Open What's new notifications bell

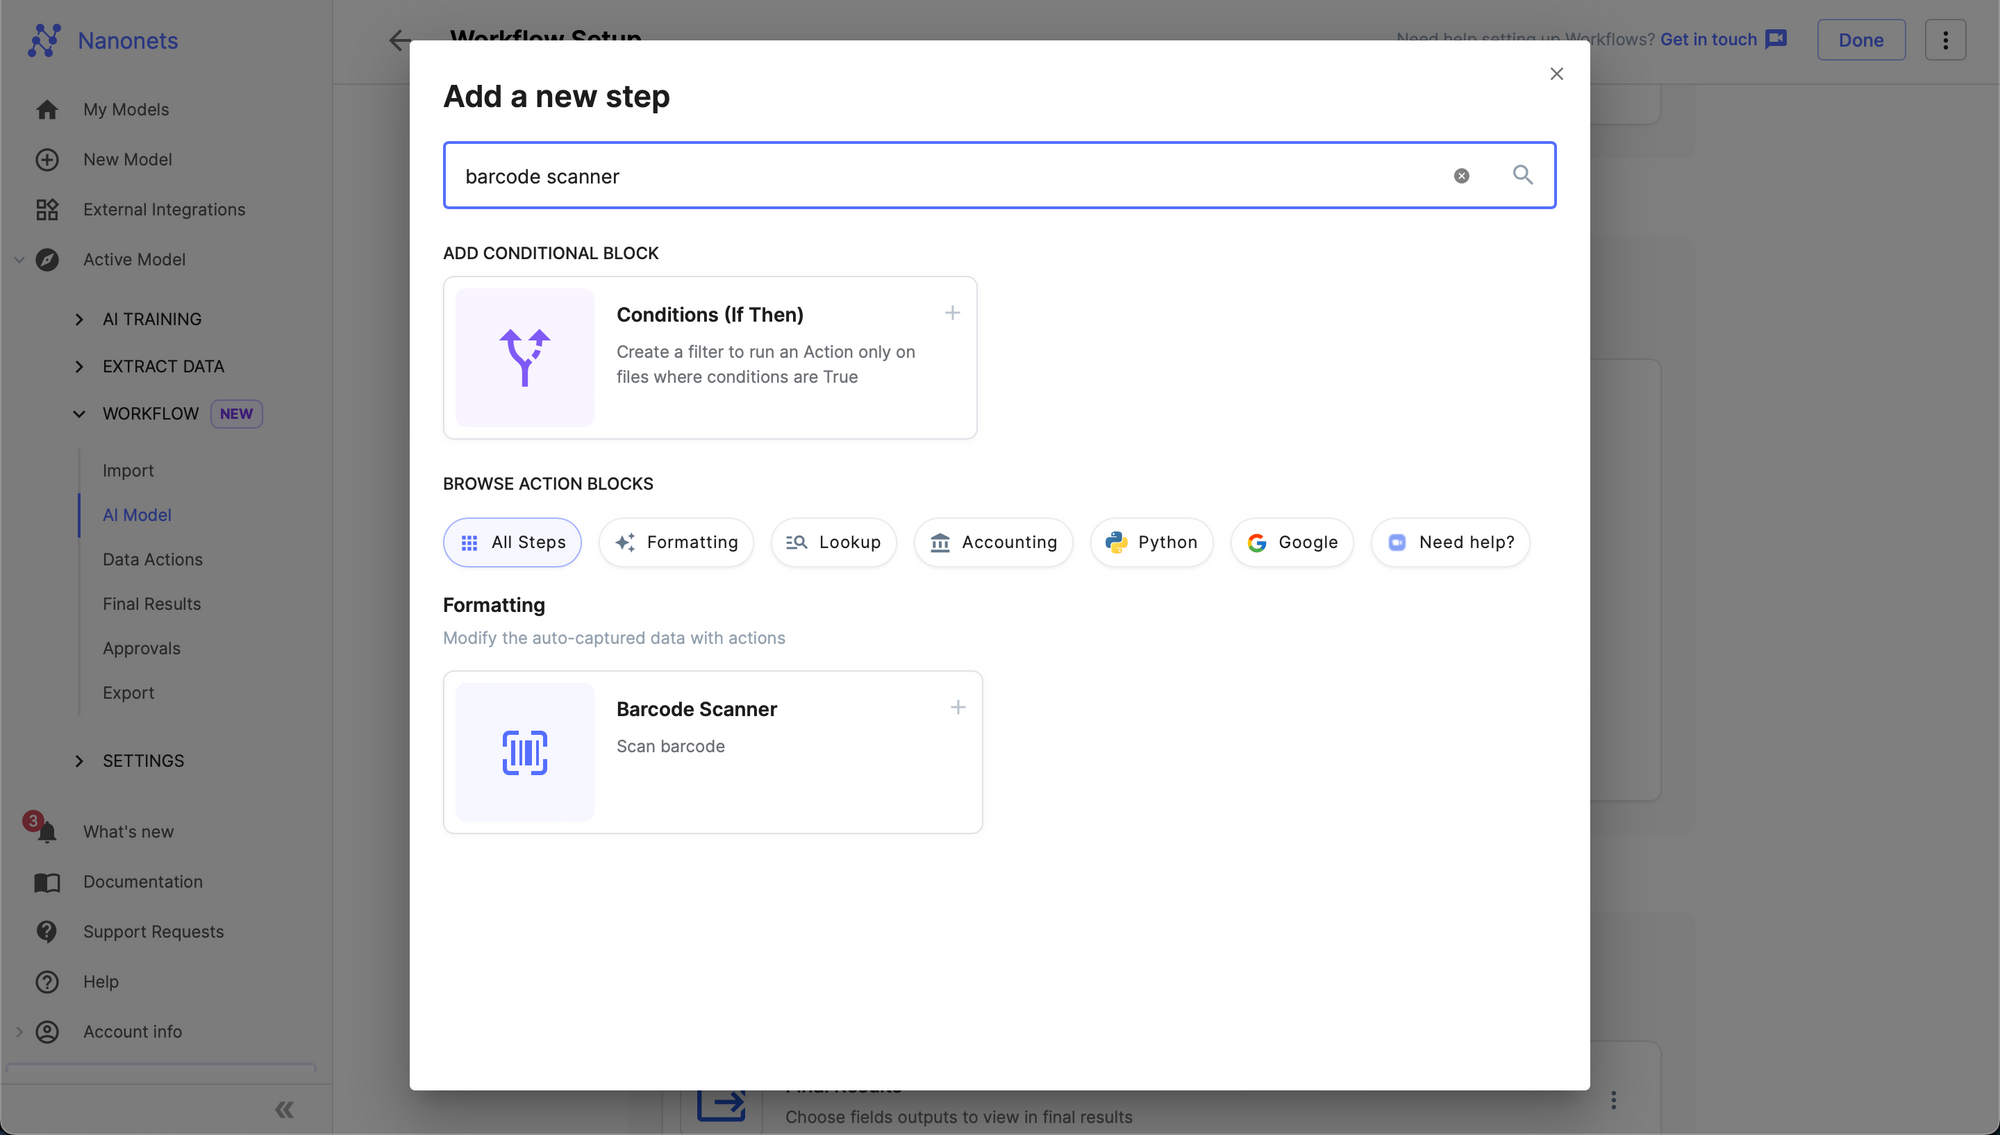tap(46, 831)
